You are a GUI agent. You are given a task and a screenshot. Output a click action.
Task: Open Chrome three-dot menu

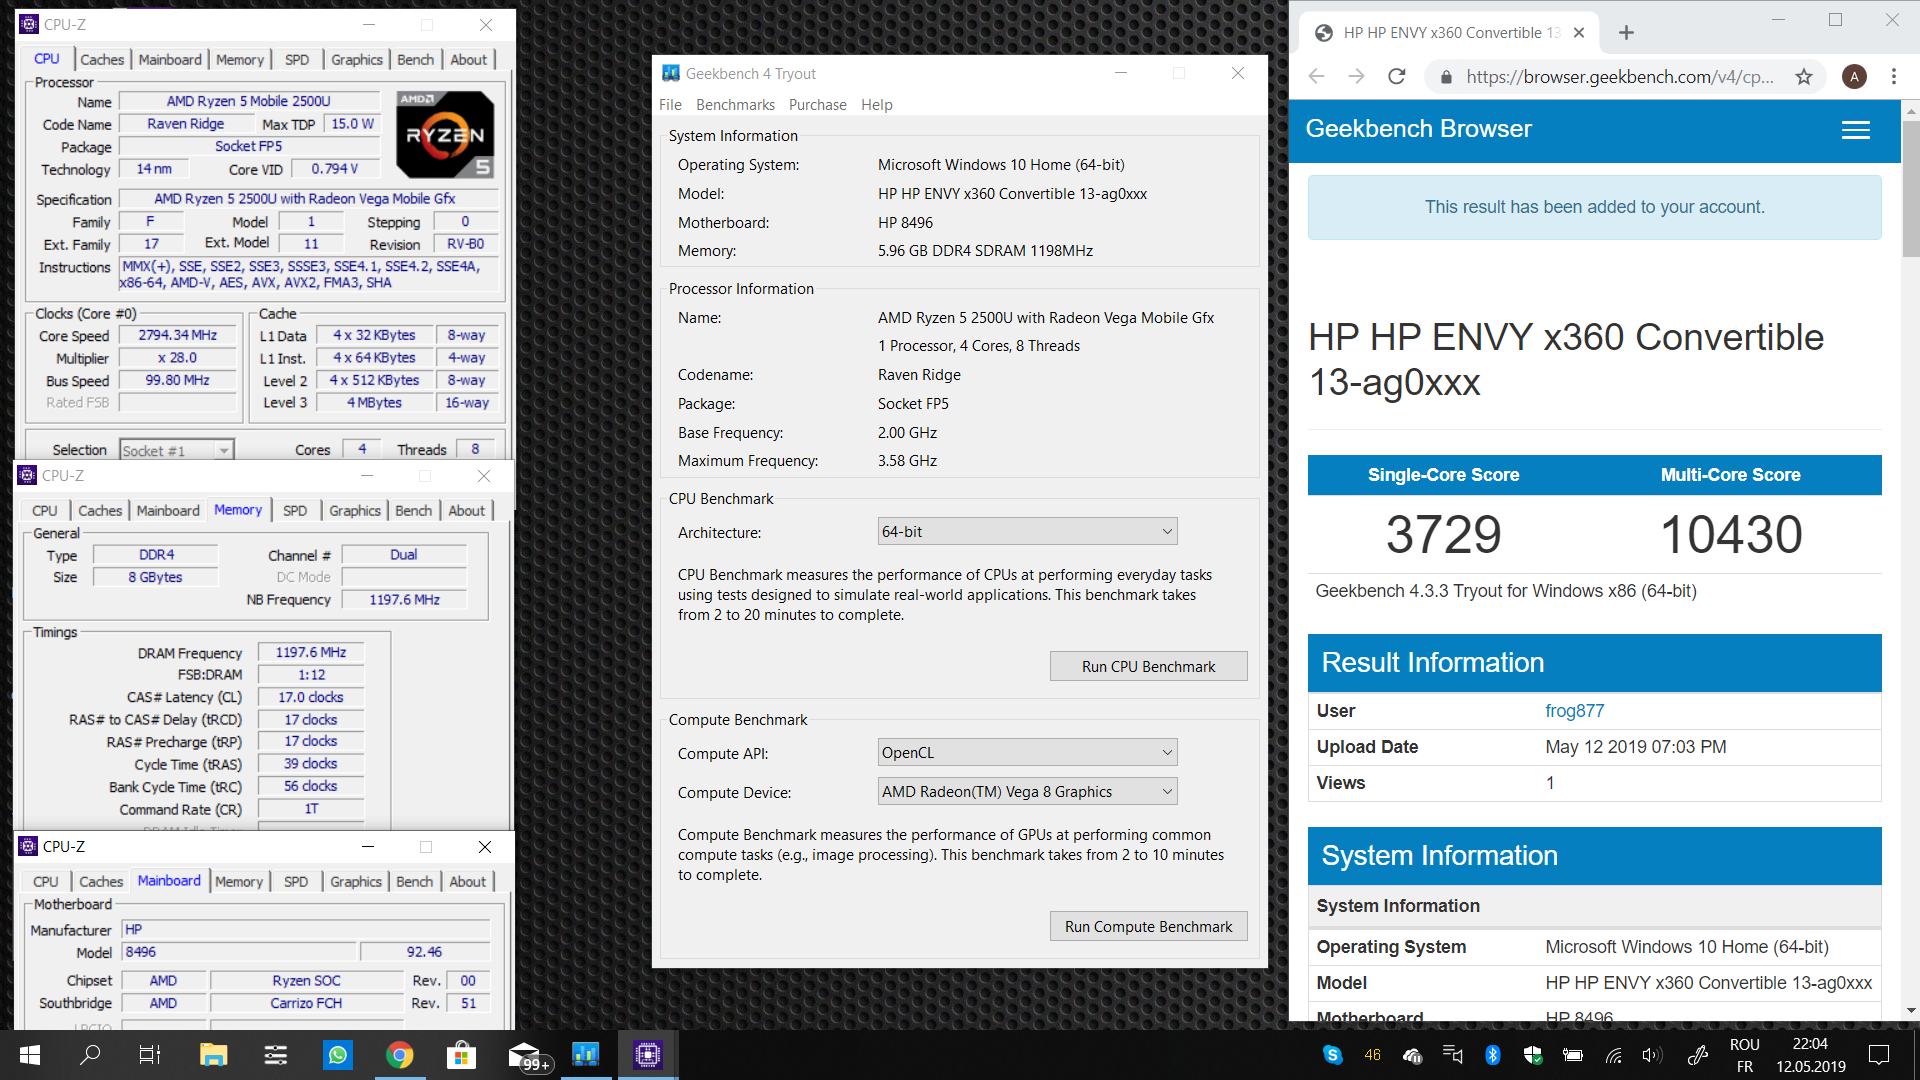1894,77
